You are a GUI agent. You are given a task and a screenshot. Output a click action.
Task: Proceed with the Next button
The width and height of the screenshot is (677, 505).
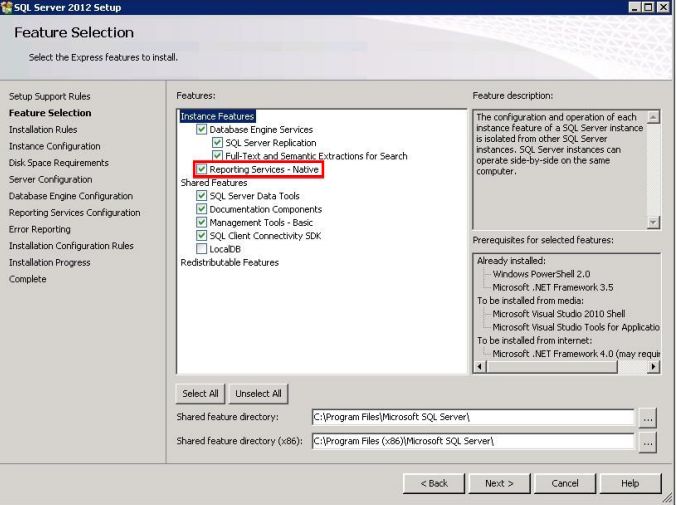pos(499,483)
